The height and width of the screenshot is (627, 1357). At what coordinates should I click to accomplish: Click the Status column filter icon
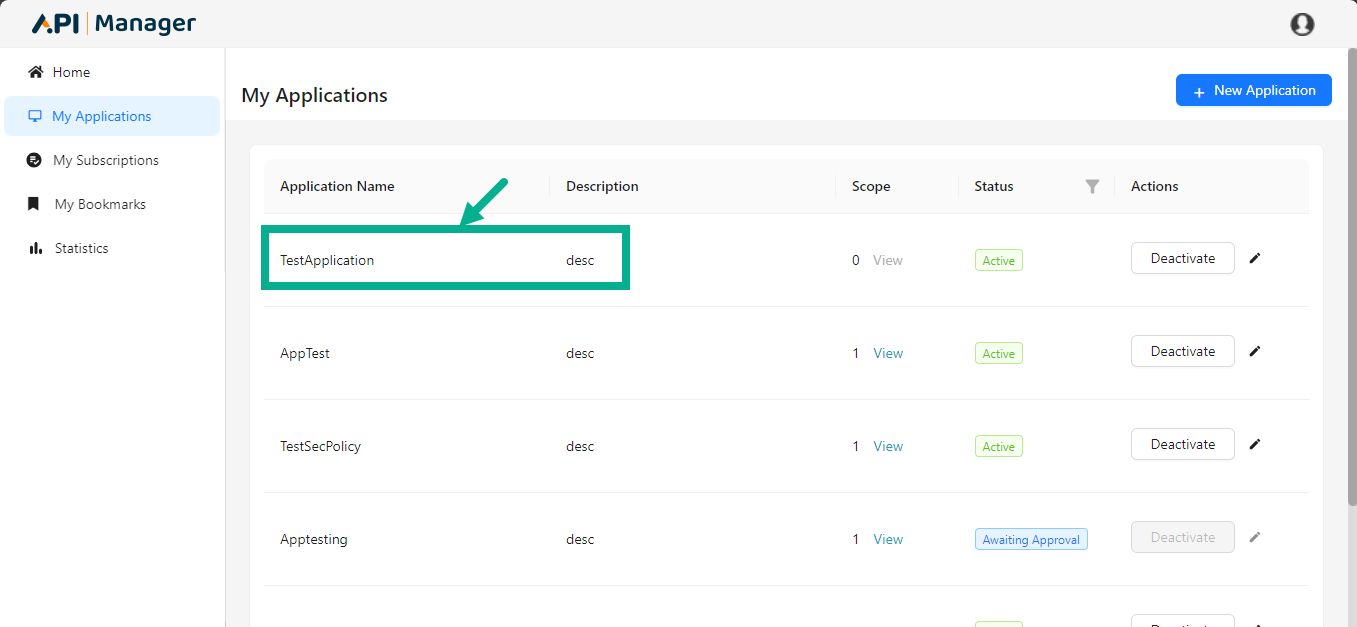pyautogui.click(x=1092, y=186)
